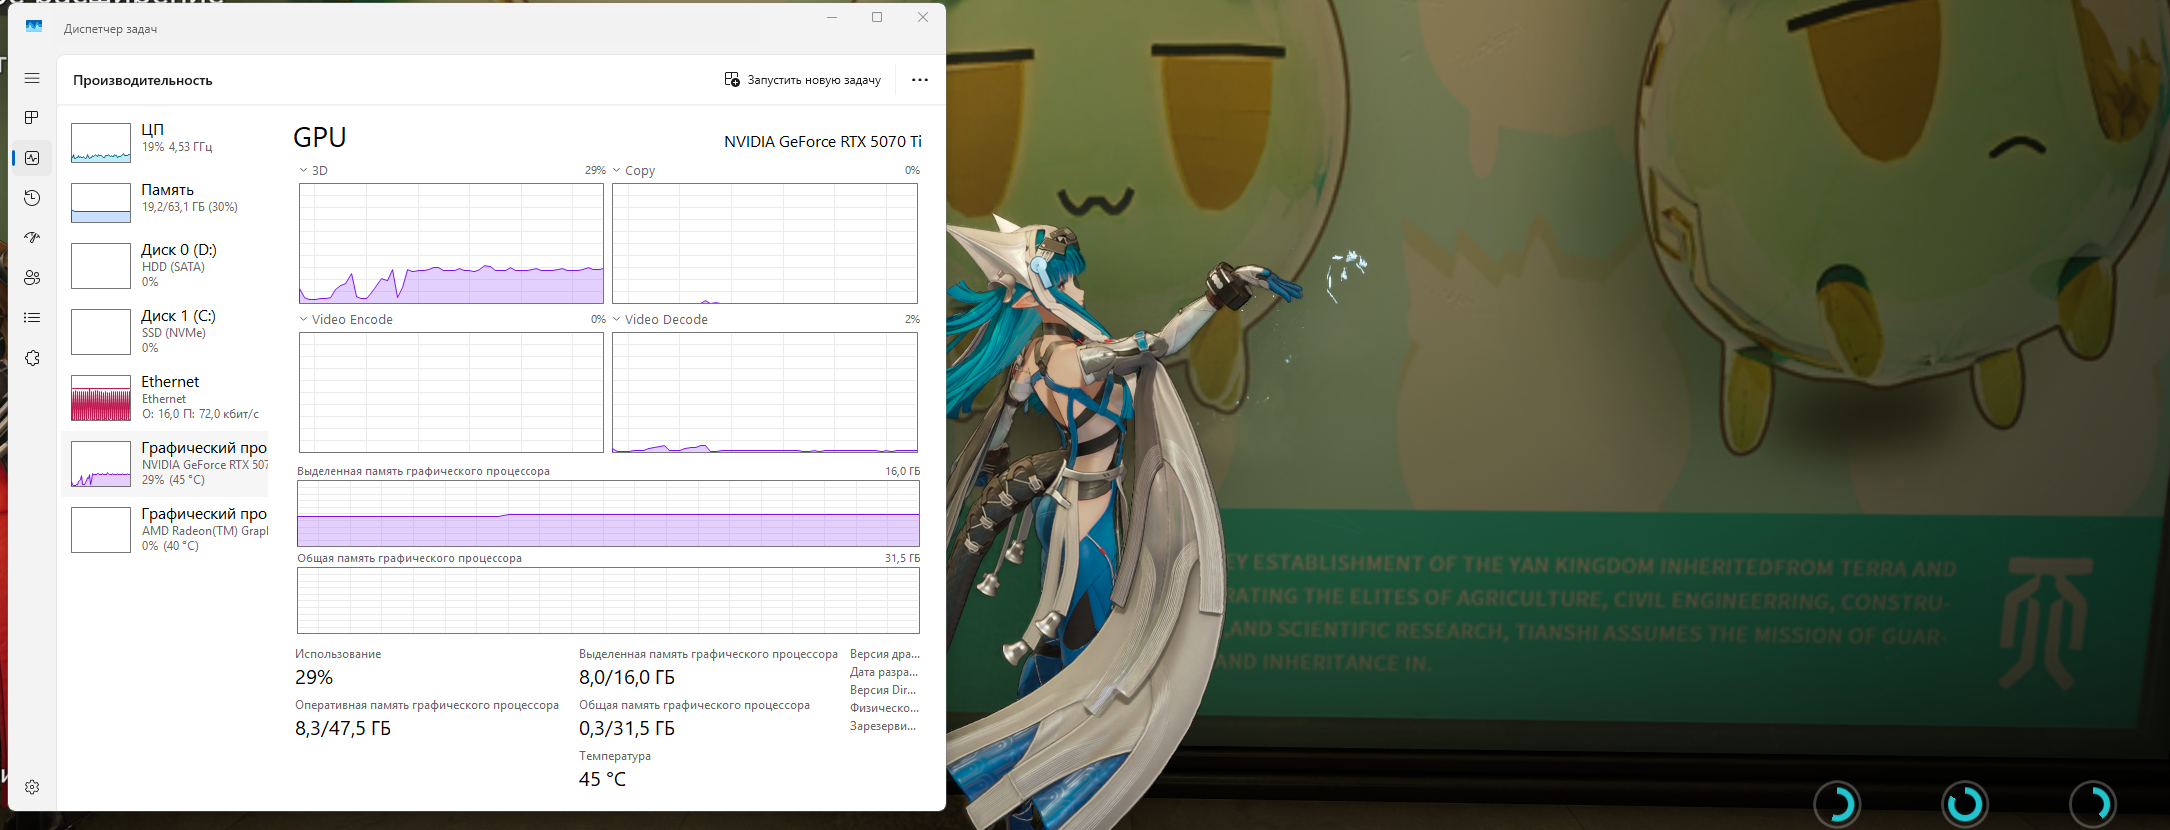The height and width of the screenshot is (830, 2170).
Task: Select the Performance page icon in sidebar
Action: pos(32,158)
